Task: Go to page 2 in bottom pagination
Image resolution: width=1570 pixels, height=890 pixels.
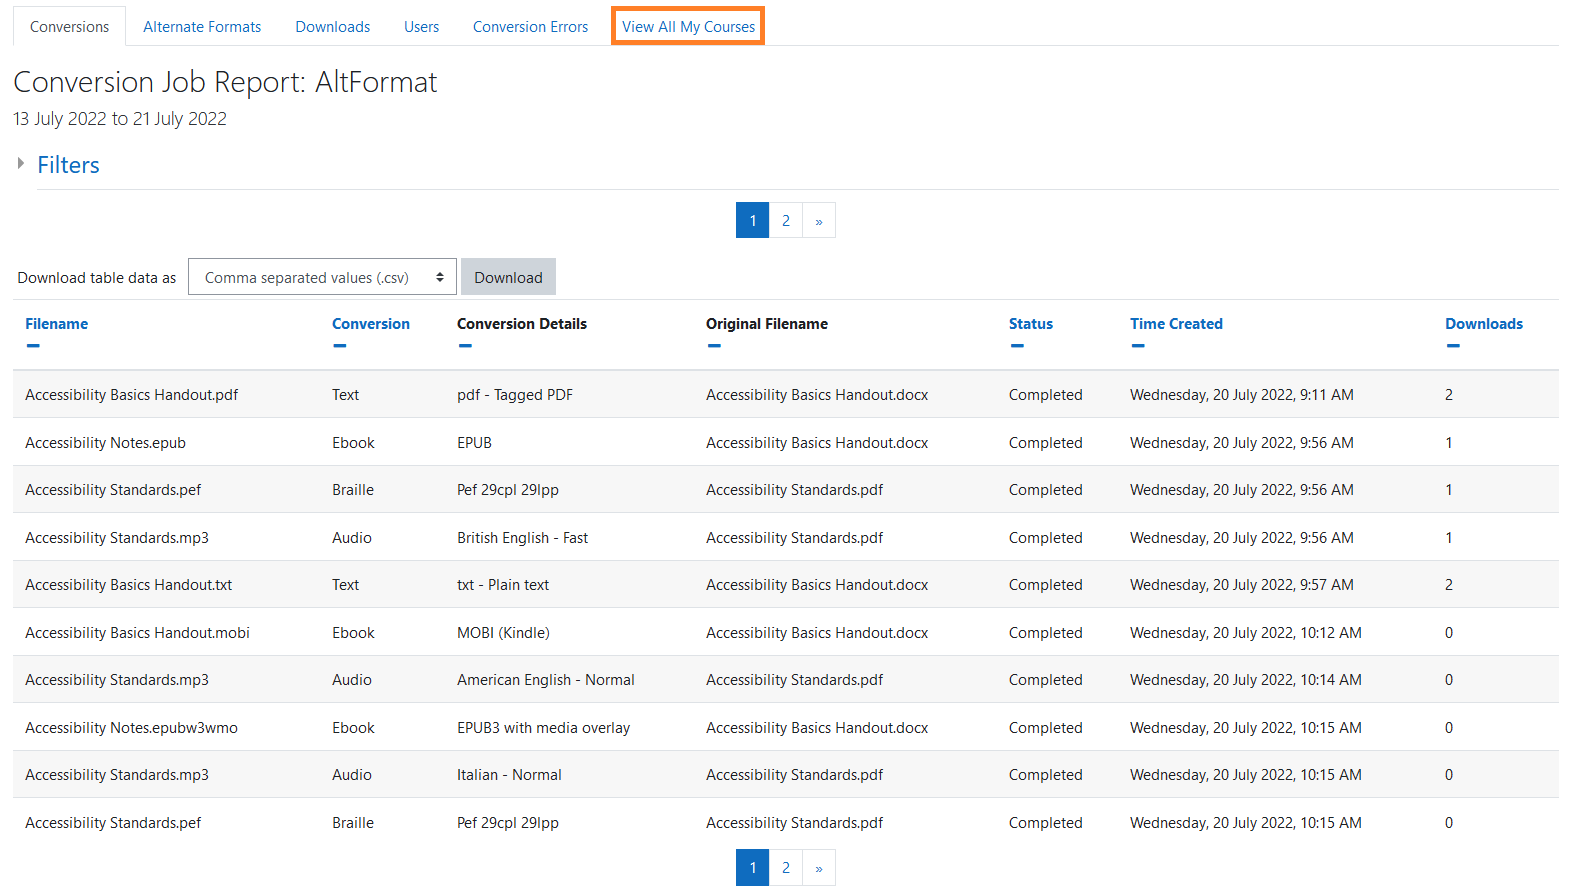Action: tap(786, 867)
